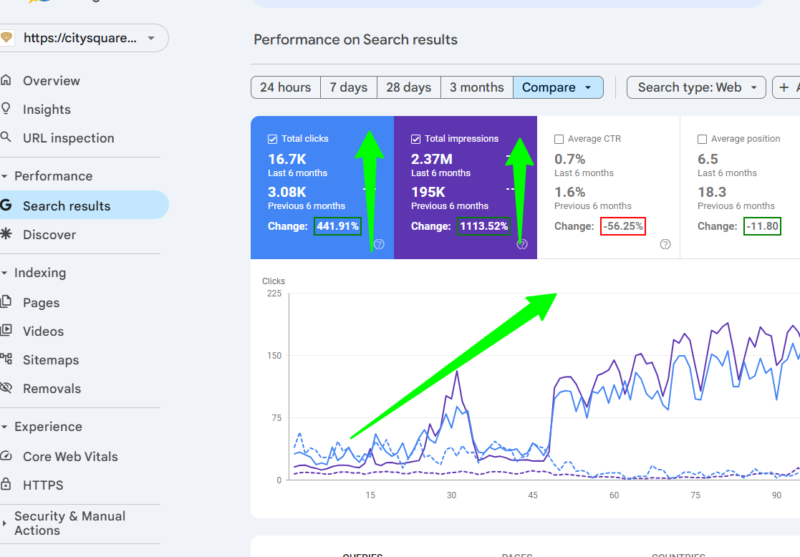
Task: Collapse the Indexing section
Action: [5, 273]
